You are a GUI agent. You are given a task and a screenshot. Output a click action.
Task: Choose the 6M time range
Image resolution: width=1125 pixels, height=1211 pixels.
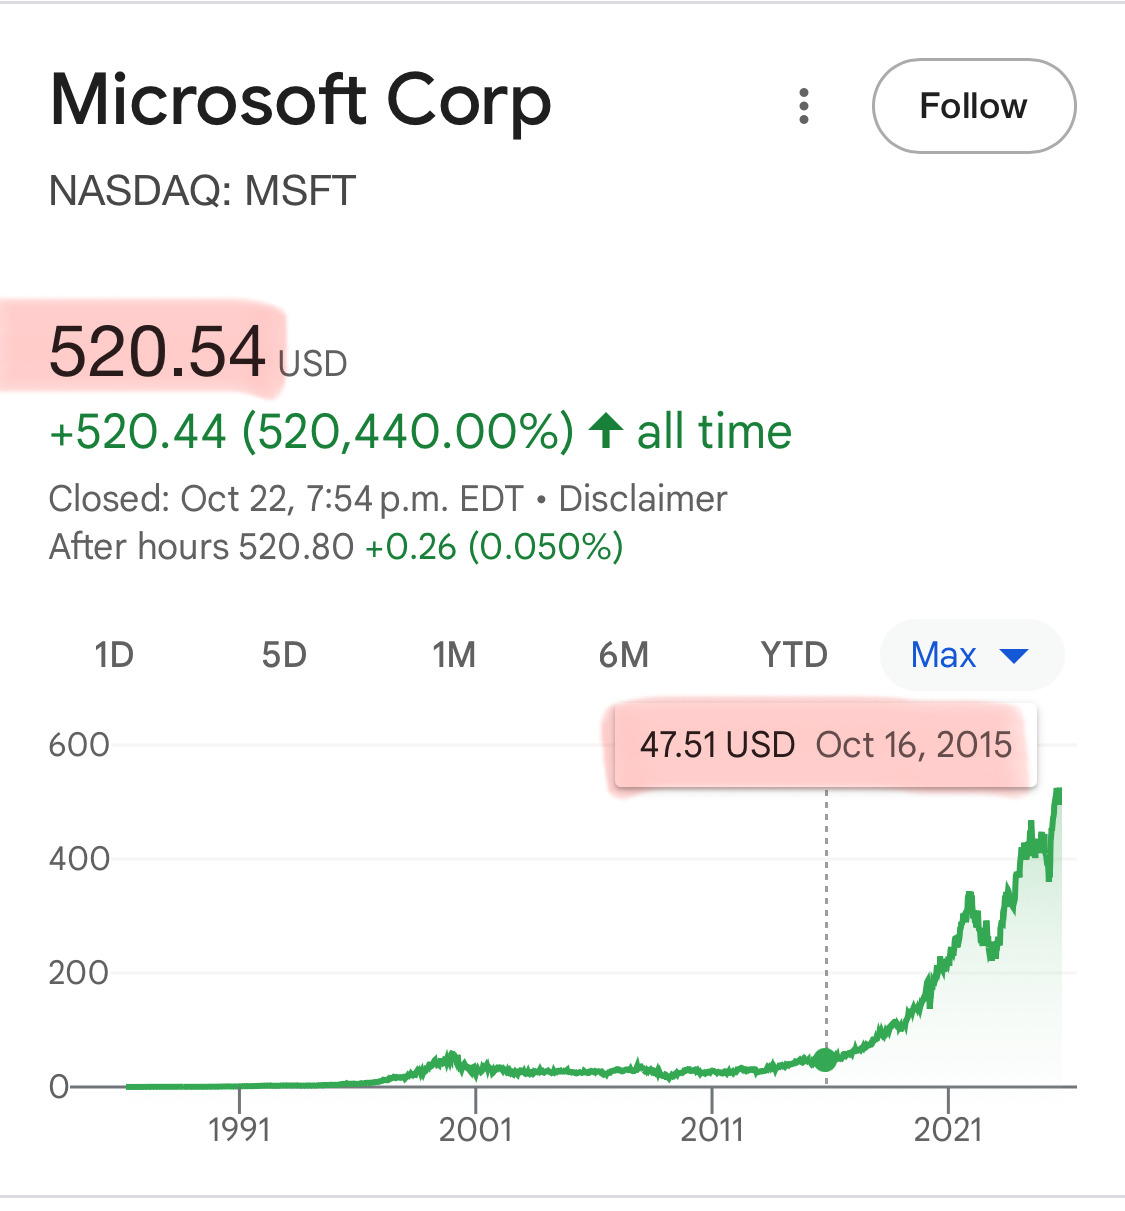(x=624, y=656)
